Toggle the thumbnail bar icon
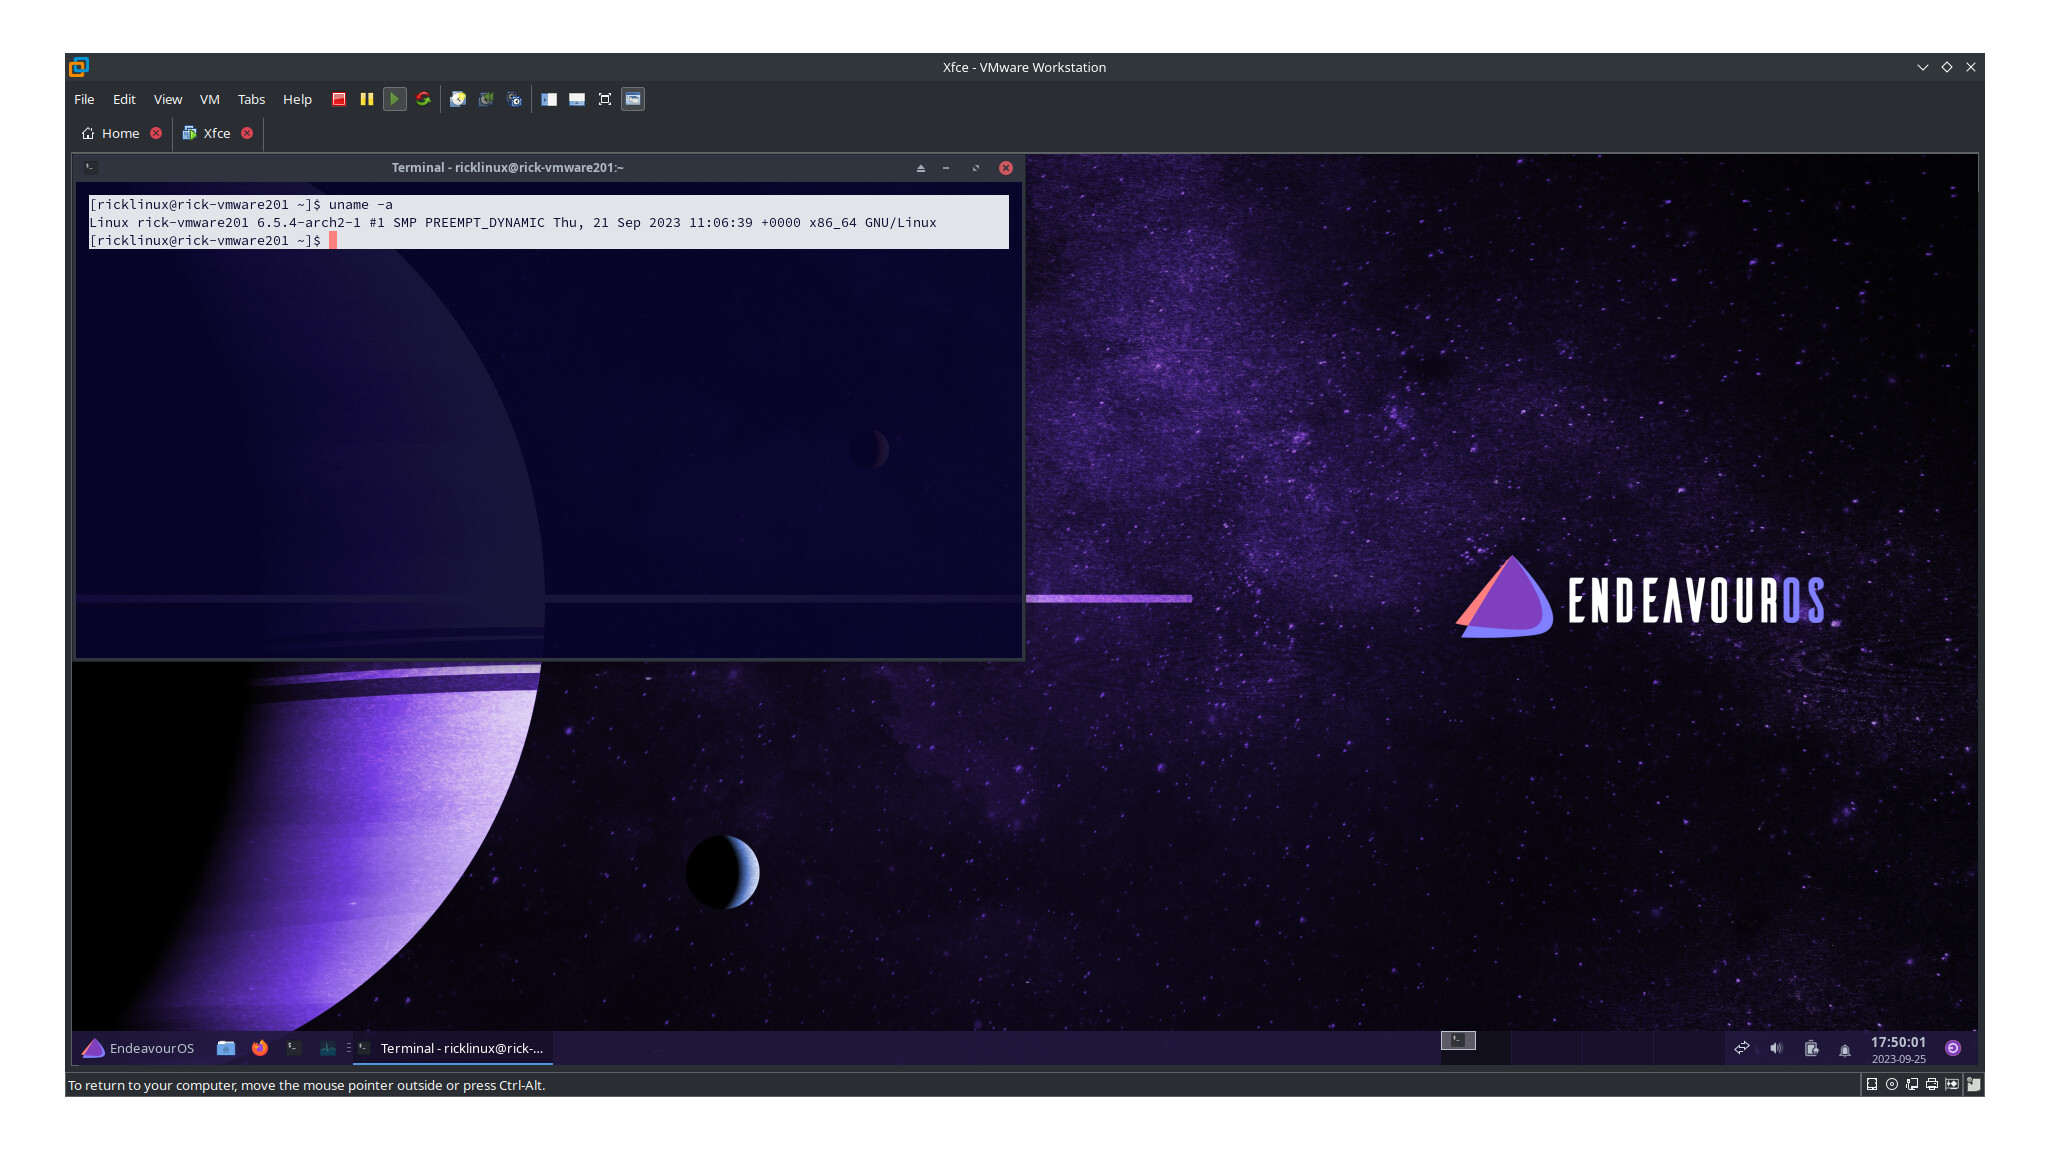Image resolution: width=2050 pixels, height=1174 pixels. [577, 99]
